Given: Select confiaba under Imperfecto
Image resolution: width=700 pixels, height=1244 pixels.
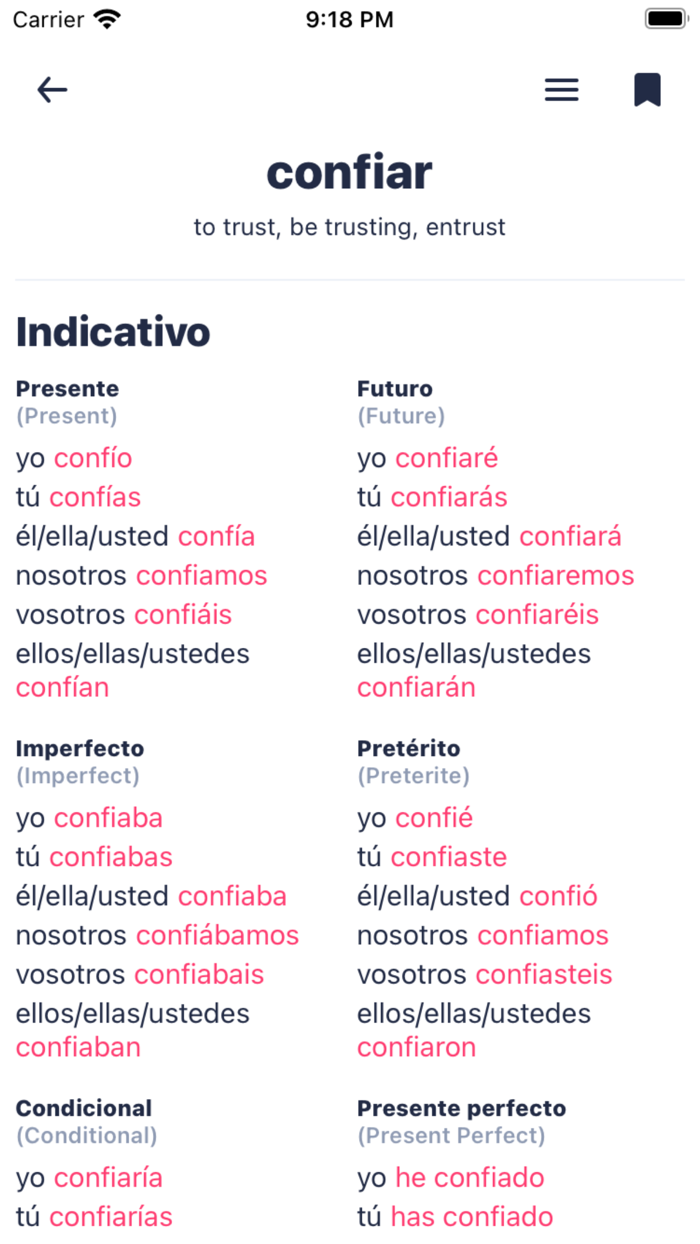Looking at the screenshot, I should point(107,817).
